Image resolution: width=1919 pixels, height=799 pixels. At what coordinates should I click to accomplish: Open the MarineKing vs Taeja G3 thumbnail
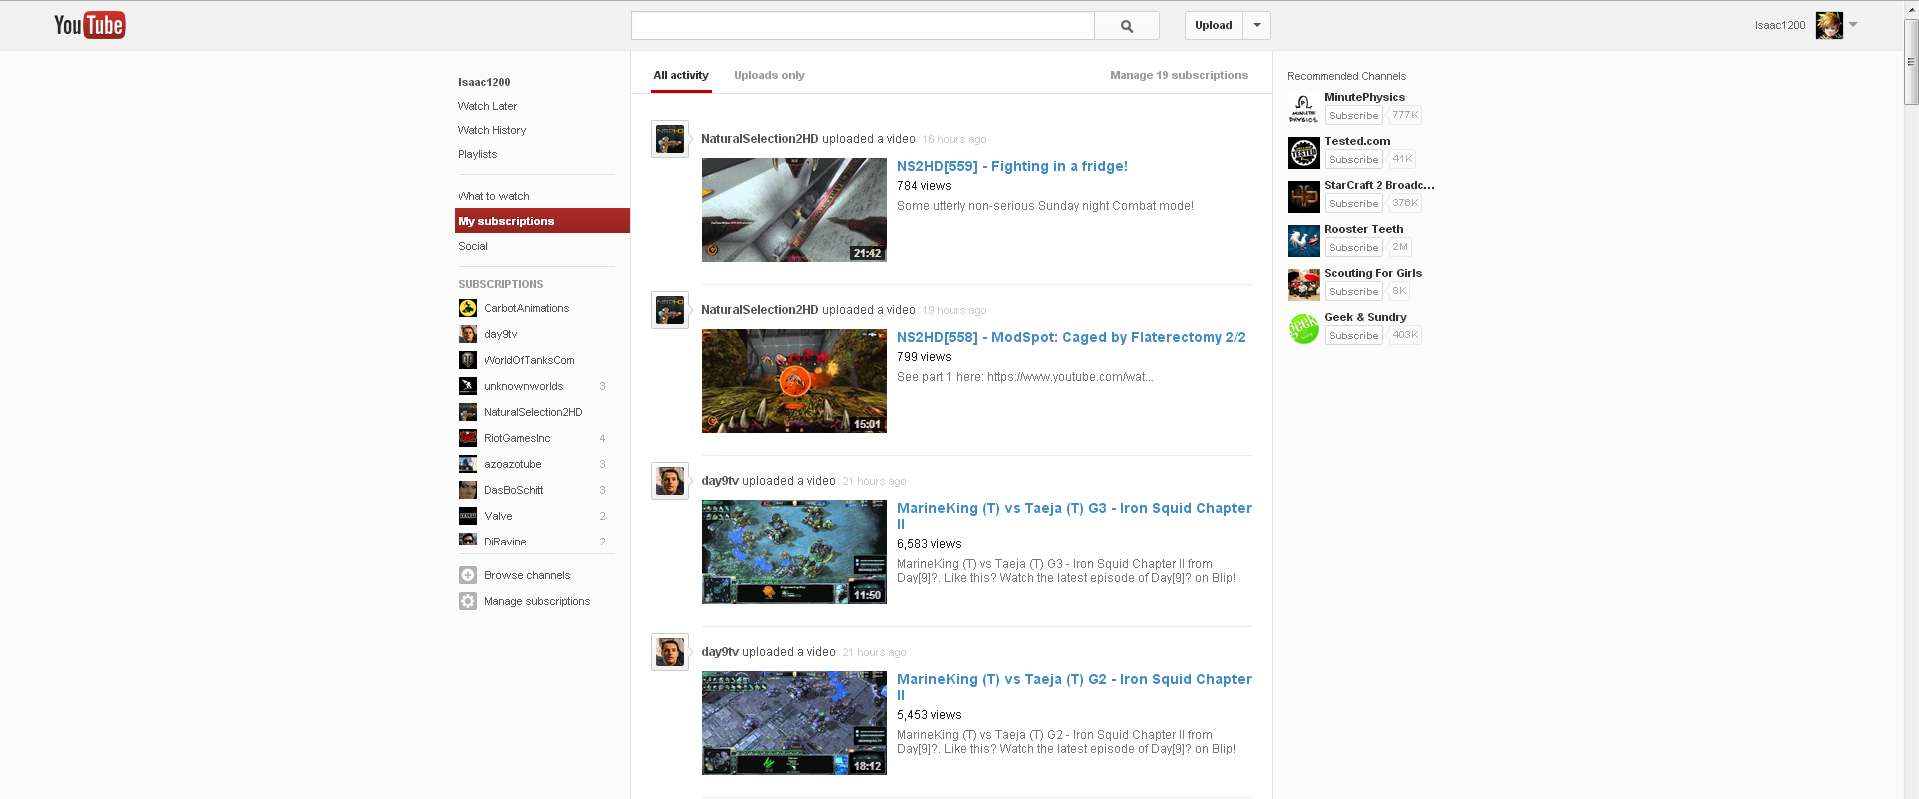click(794, 552)
